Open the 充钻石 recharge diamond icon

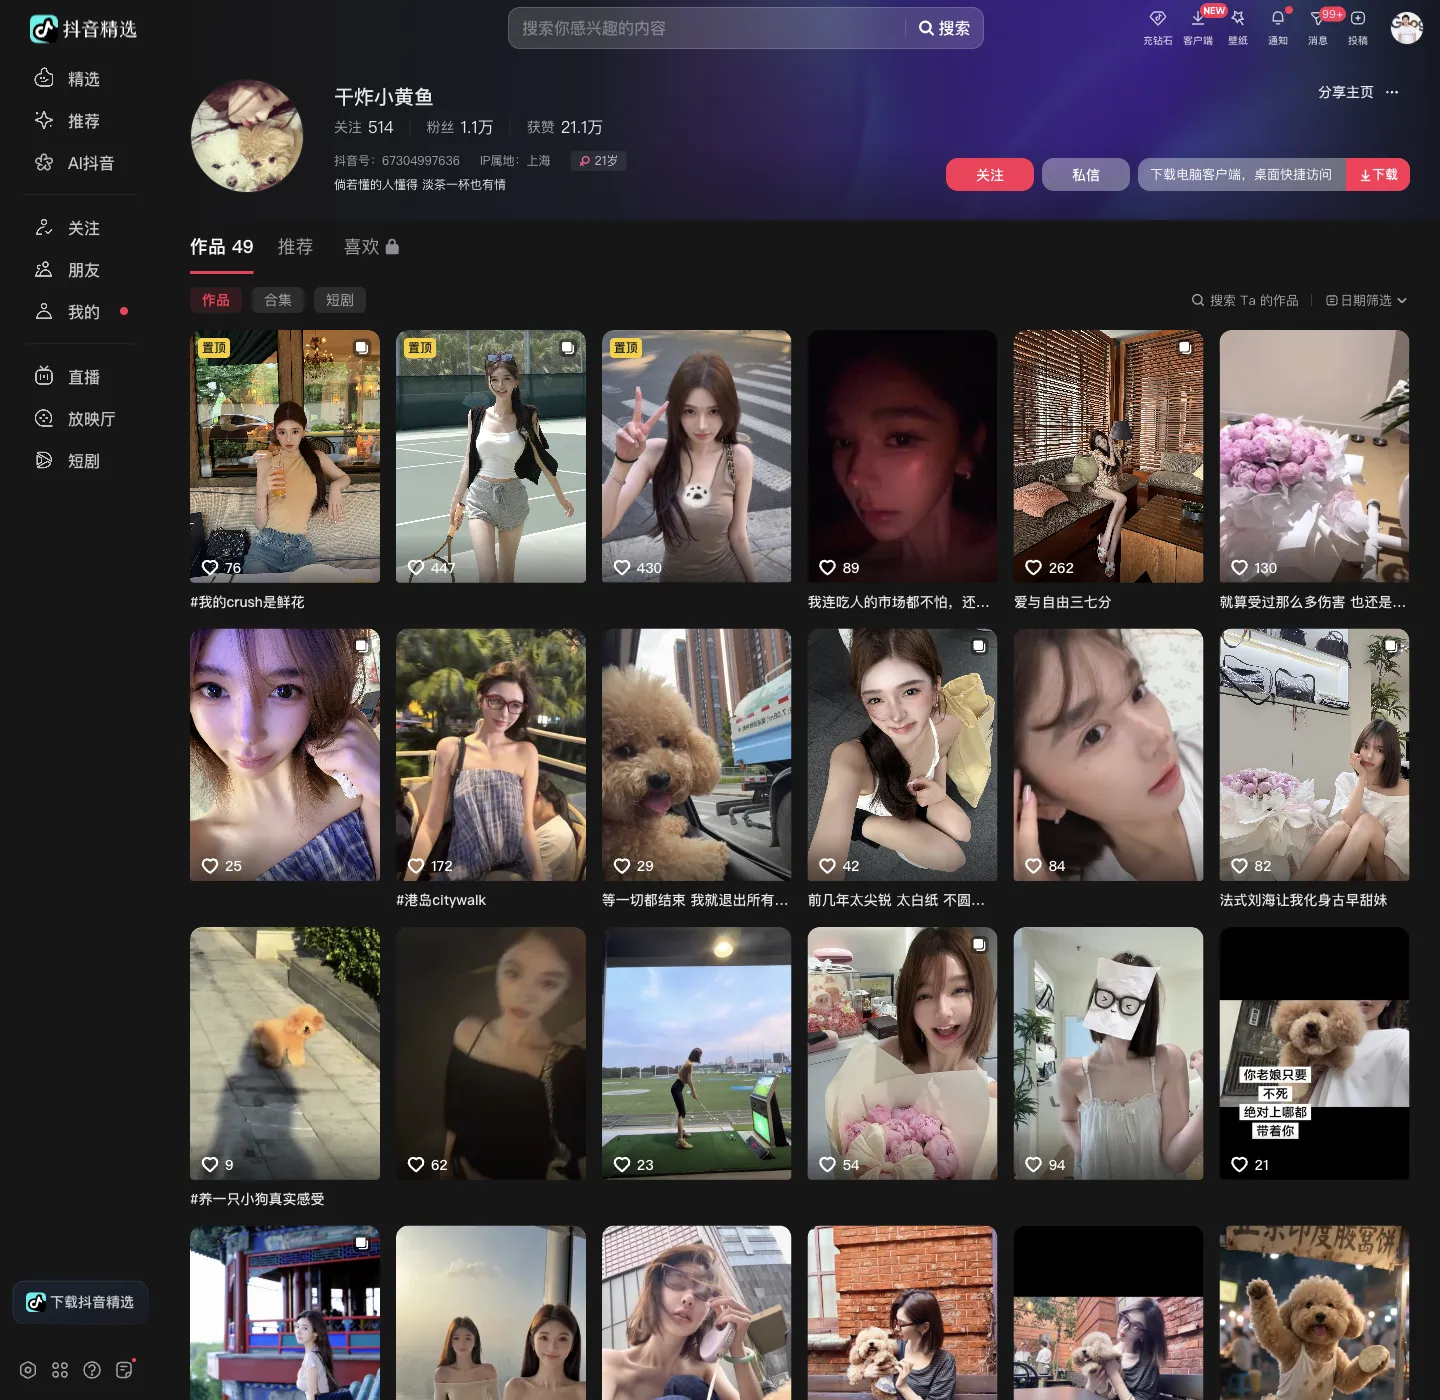pyautogui.click(x=1157, y=27)
